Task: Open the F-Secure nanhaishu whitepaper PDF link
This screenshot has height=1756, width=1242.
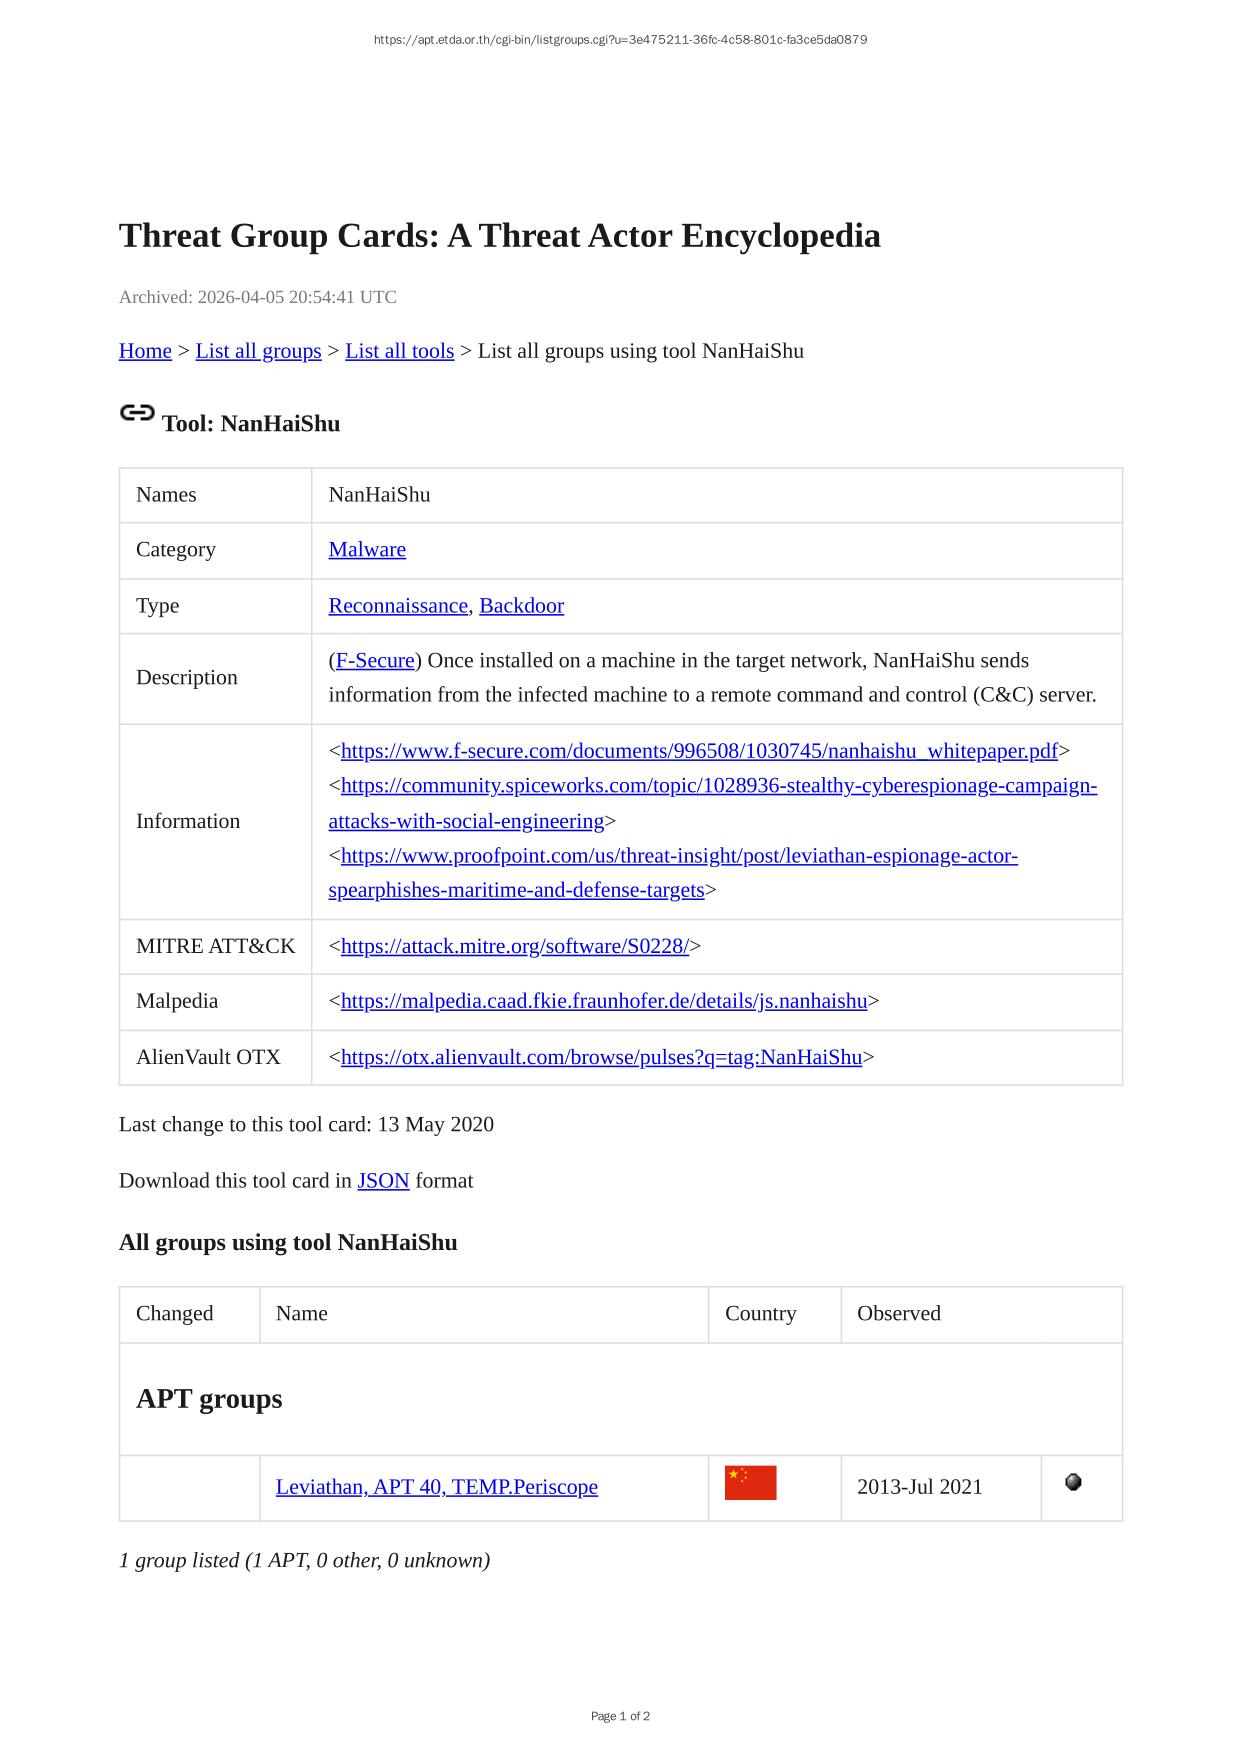Action: pos(699,750)
